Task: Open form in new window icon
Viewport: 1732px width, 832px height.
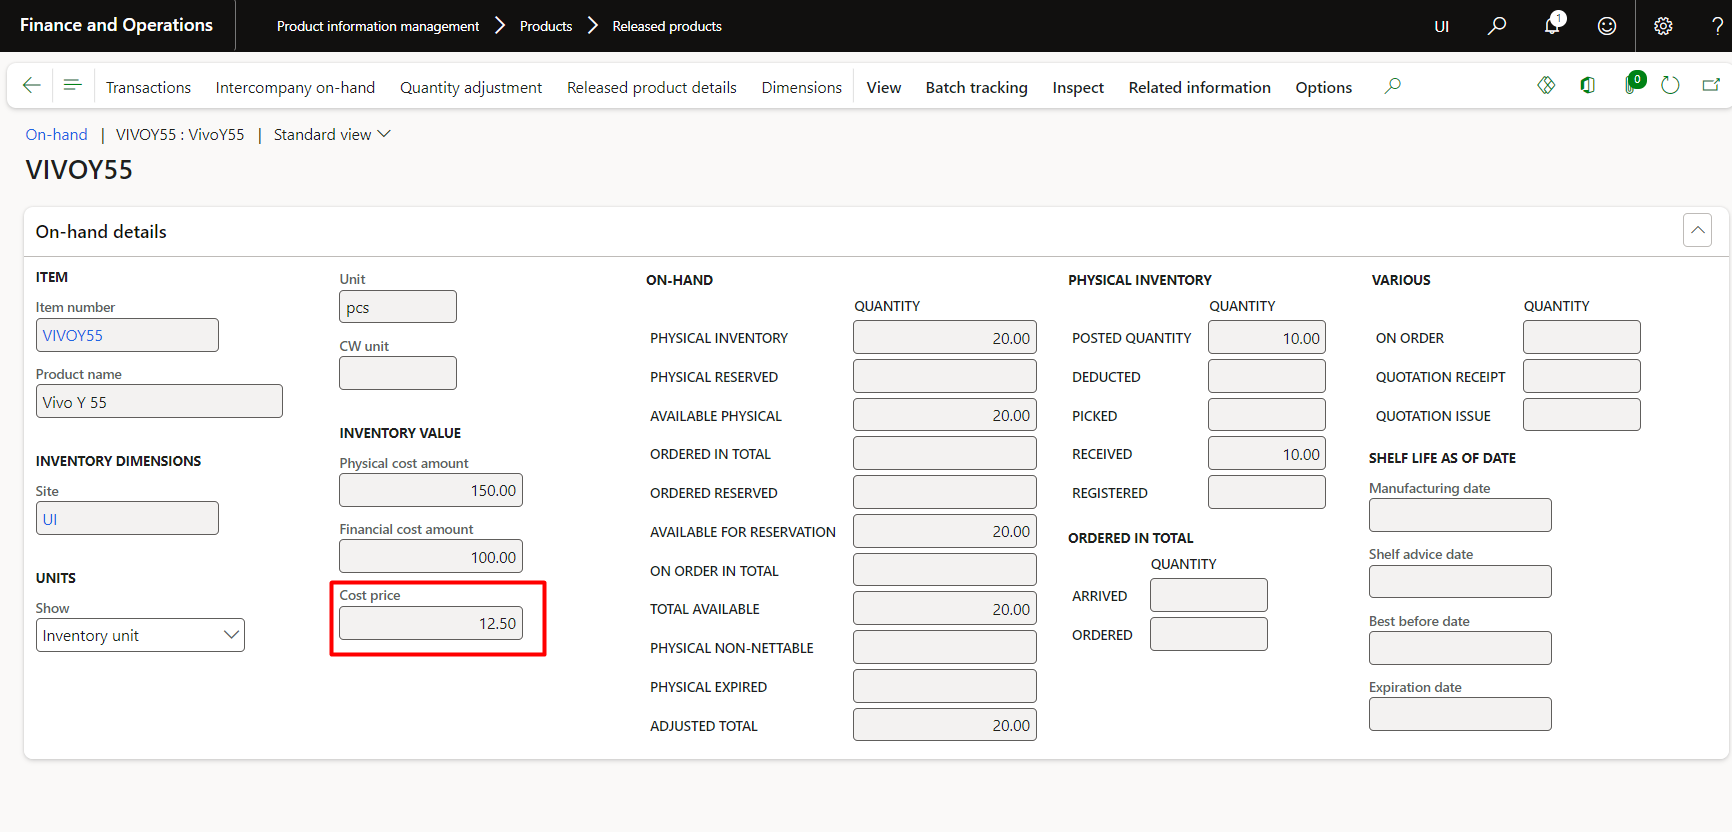Action: [1711, 86]
